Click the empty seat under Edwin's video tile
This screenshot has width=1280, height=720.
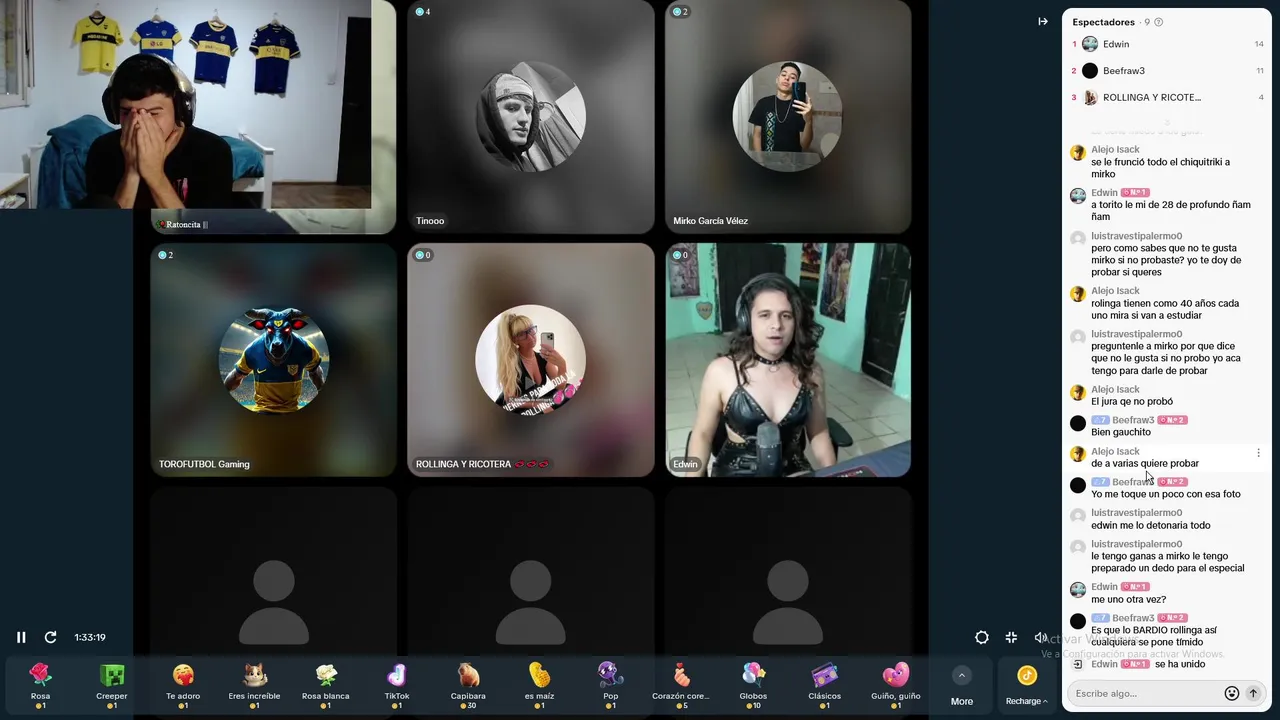coord(788,600)
